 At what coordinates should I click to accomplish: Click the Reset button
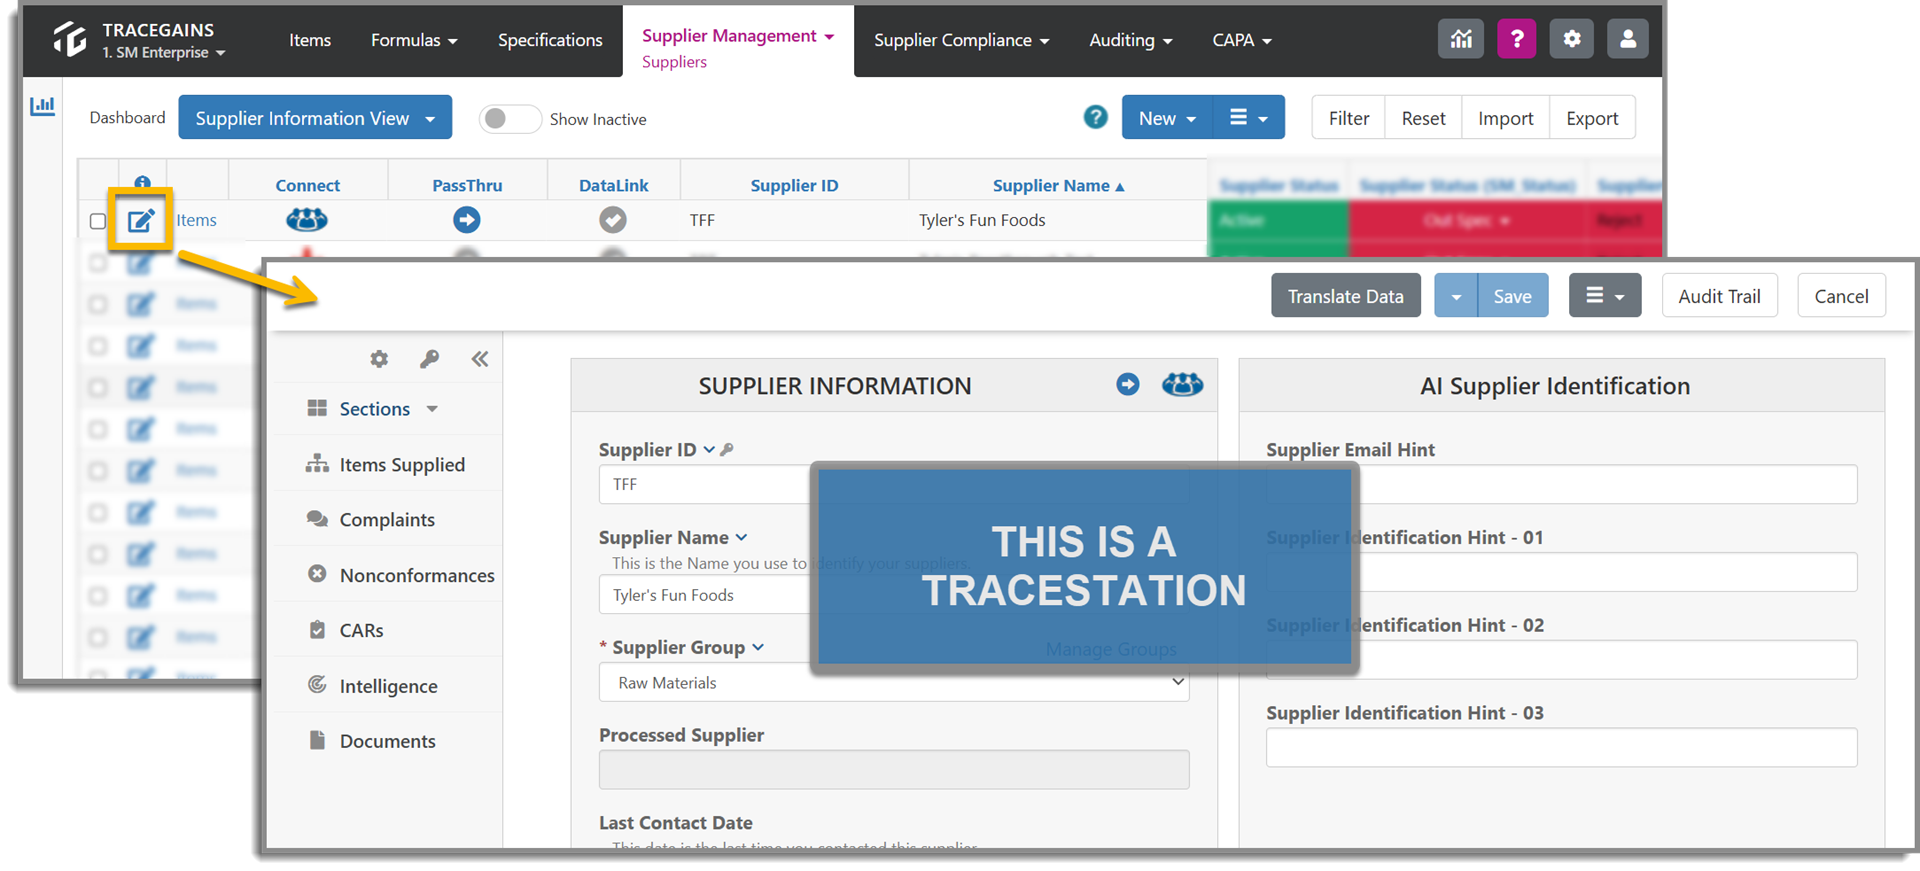(1423, 118)
